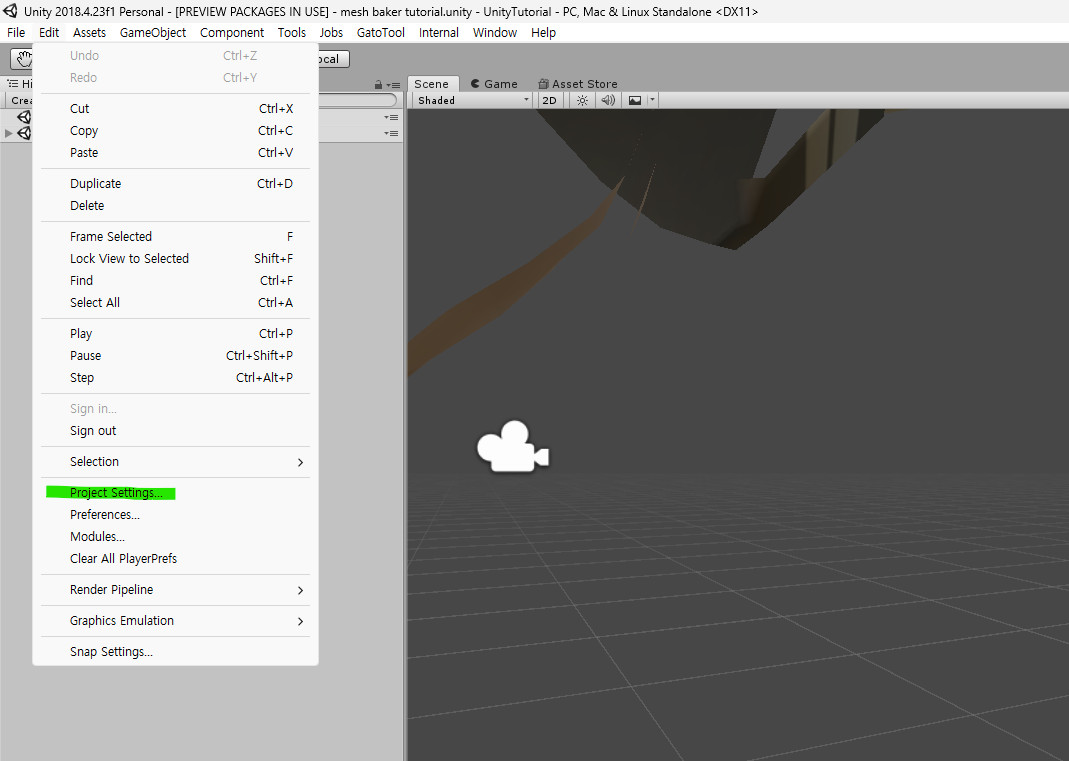Open Hierarchy panel options menu
1069x761 pixels.
tap(393, 85)
